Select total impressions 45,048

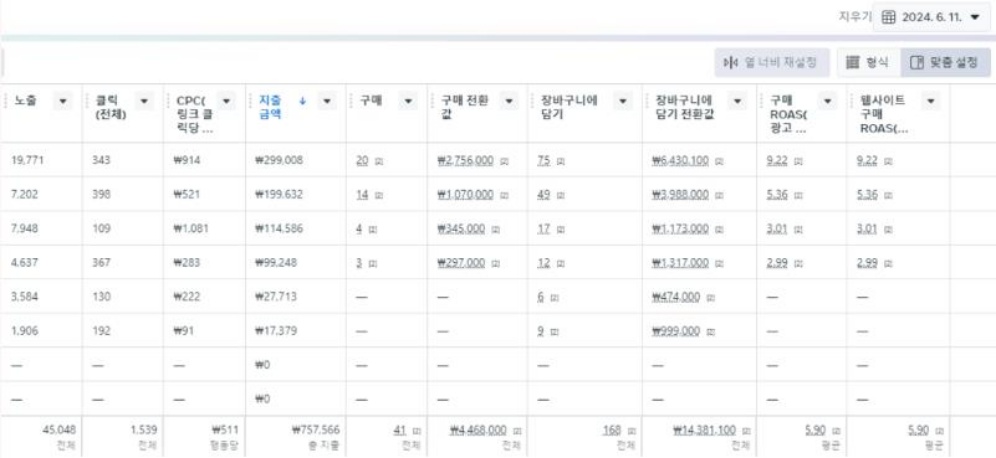(57, 431)
